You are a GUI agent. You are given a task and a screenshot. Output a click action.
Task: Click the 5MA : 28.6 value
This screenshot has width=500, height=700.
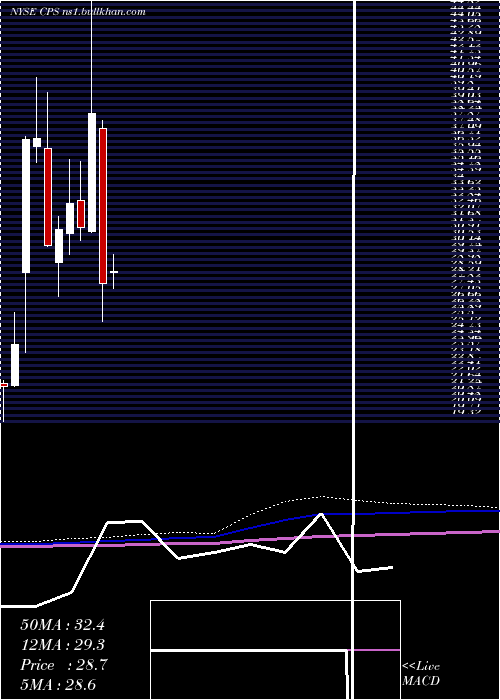point(58,685)
